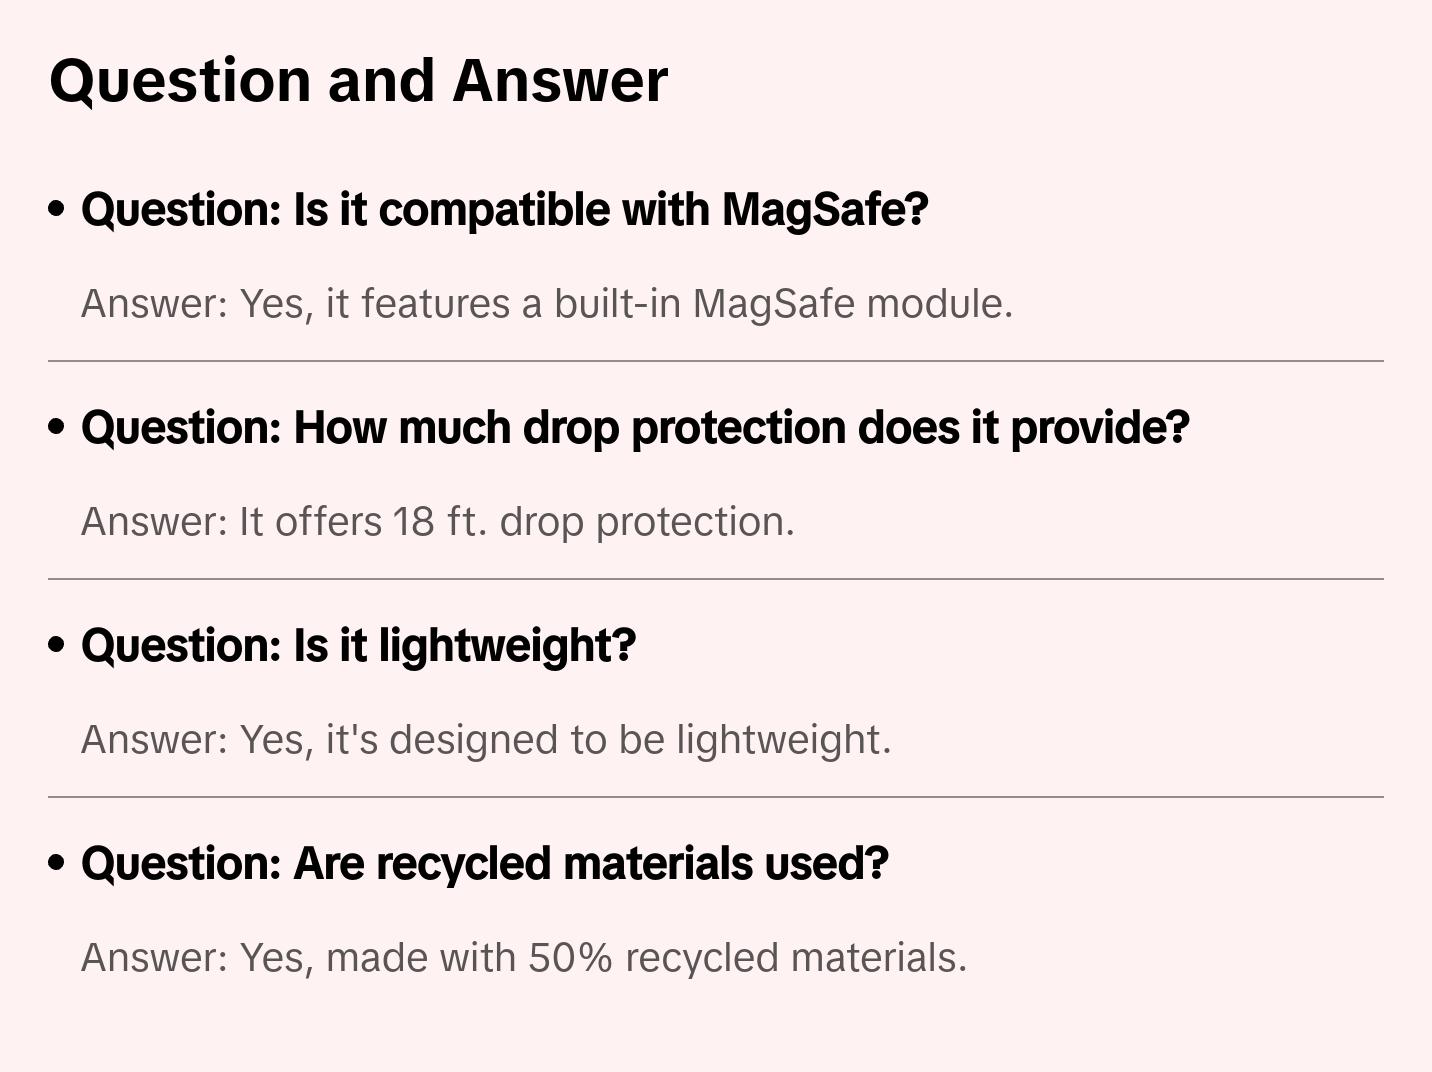The height and width of the screenshot is (1072, 1432).
Task: Click the recycled materials answer text
Action: coord(524,958)
